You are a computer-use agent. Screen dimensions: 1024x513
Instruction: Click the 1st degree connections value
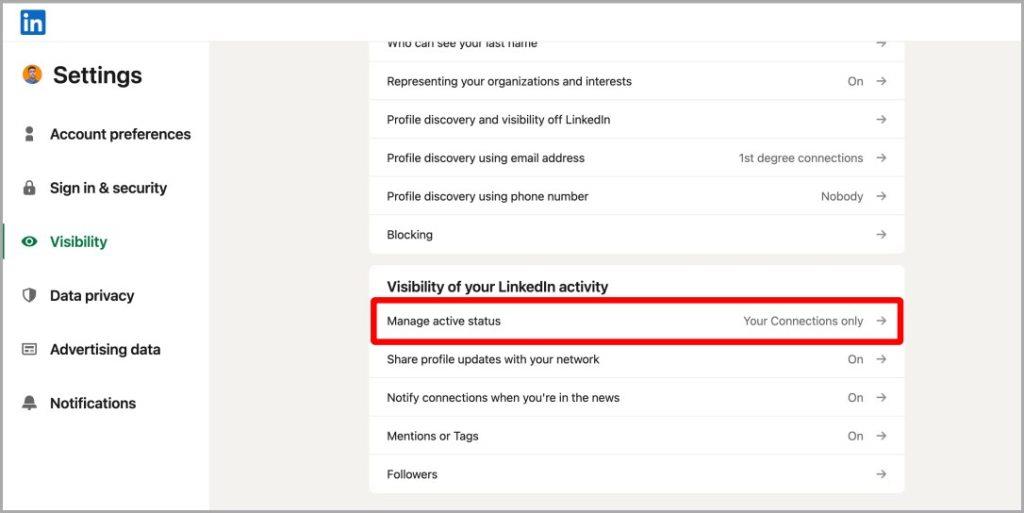[x=801, y=158]
